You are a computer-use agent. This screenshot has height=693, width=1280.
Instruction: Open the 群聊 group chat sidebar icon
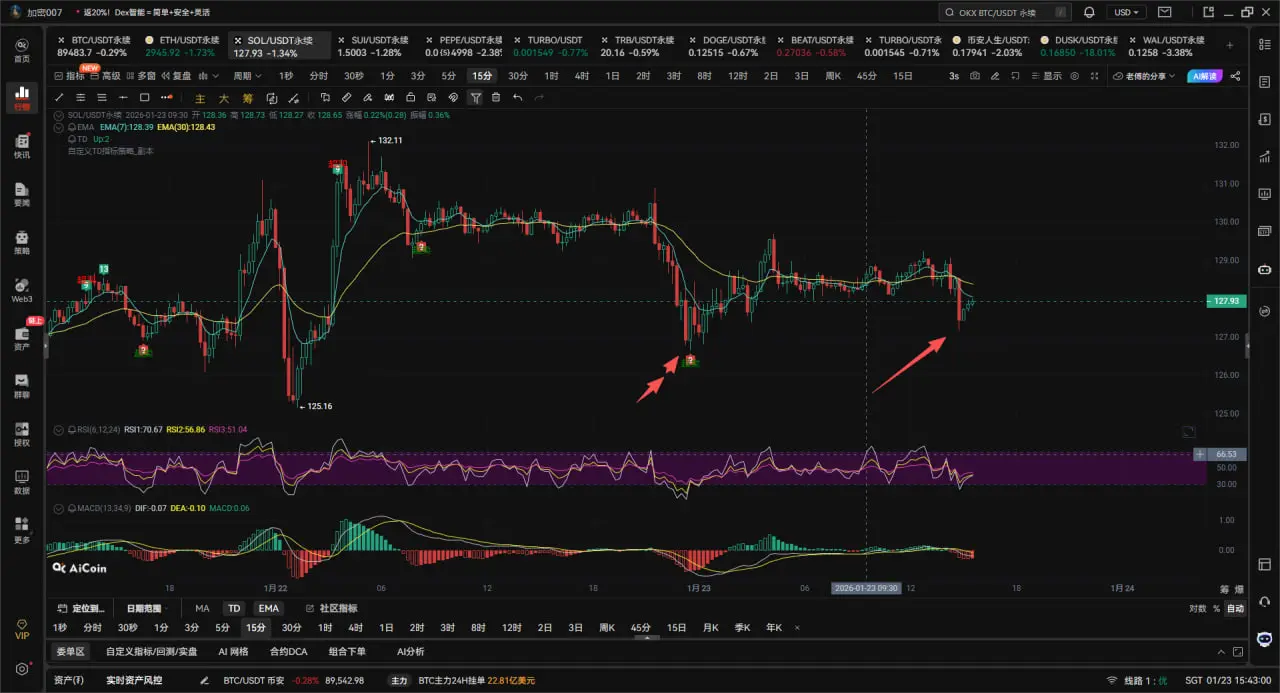click(22, 386)
